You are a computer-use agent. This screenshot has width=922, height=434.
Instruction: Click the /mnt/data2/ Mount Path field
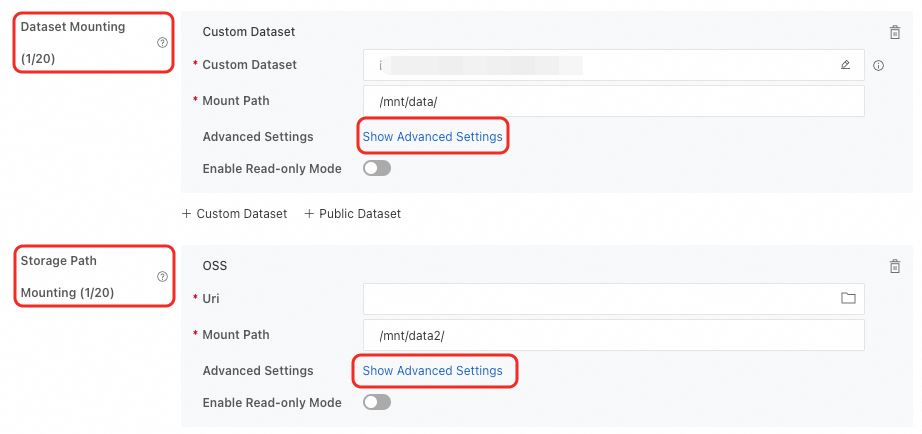point(613,335)
